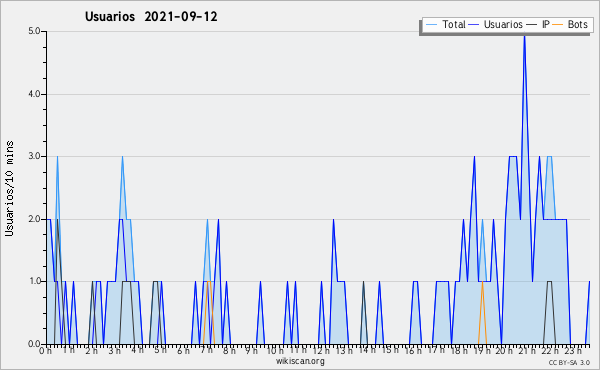The width and height of the screenshot is (600, 370).
Task: Click the chart title Usuarios 2021-09-12
Action: [151, 16]
